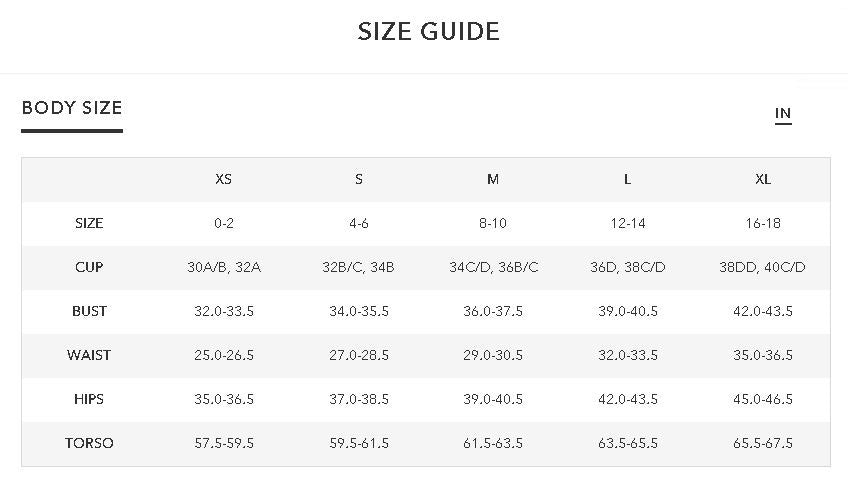Select the L column header
Image resolution: width=848 pixels, height=480 pixels.
tap(628, 180)
